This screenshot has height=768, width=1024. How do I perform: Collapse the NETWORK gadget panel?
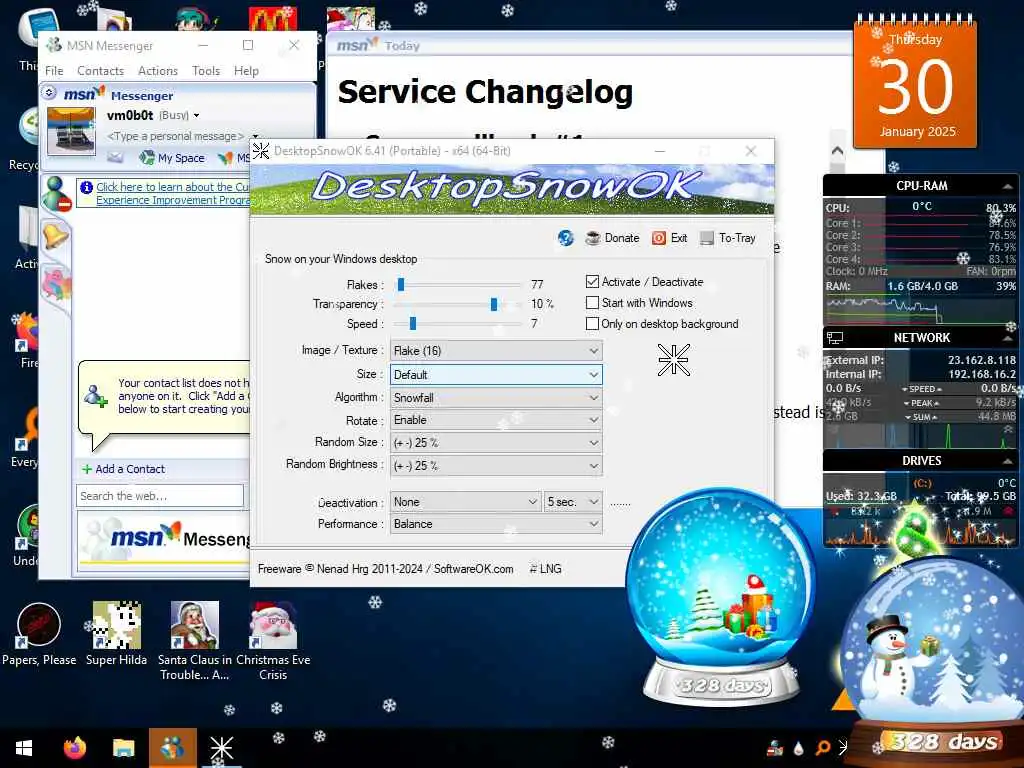coord(1007,338)
